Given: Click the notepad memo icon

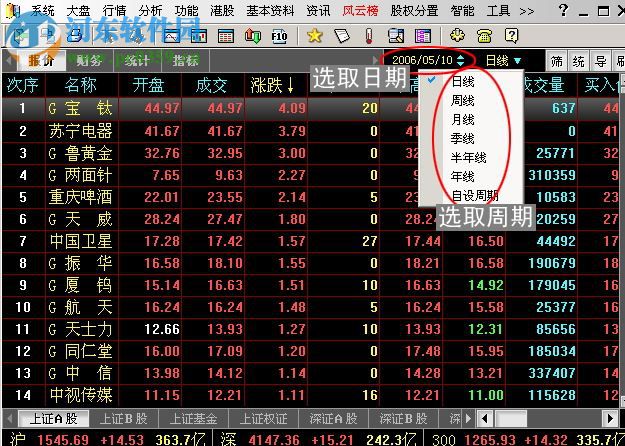Looking at the screenshot, I should [342, 36].
